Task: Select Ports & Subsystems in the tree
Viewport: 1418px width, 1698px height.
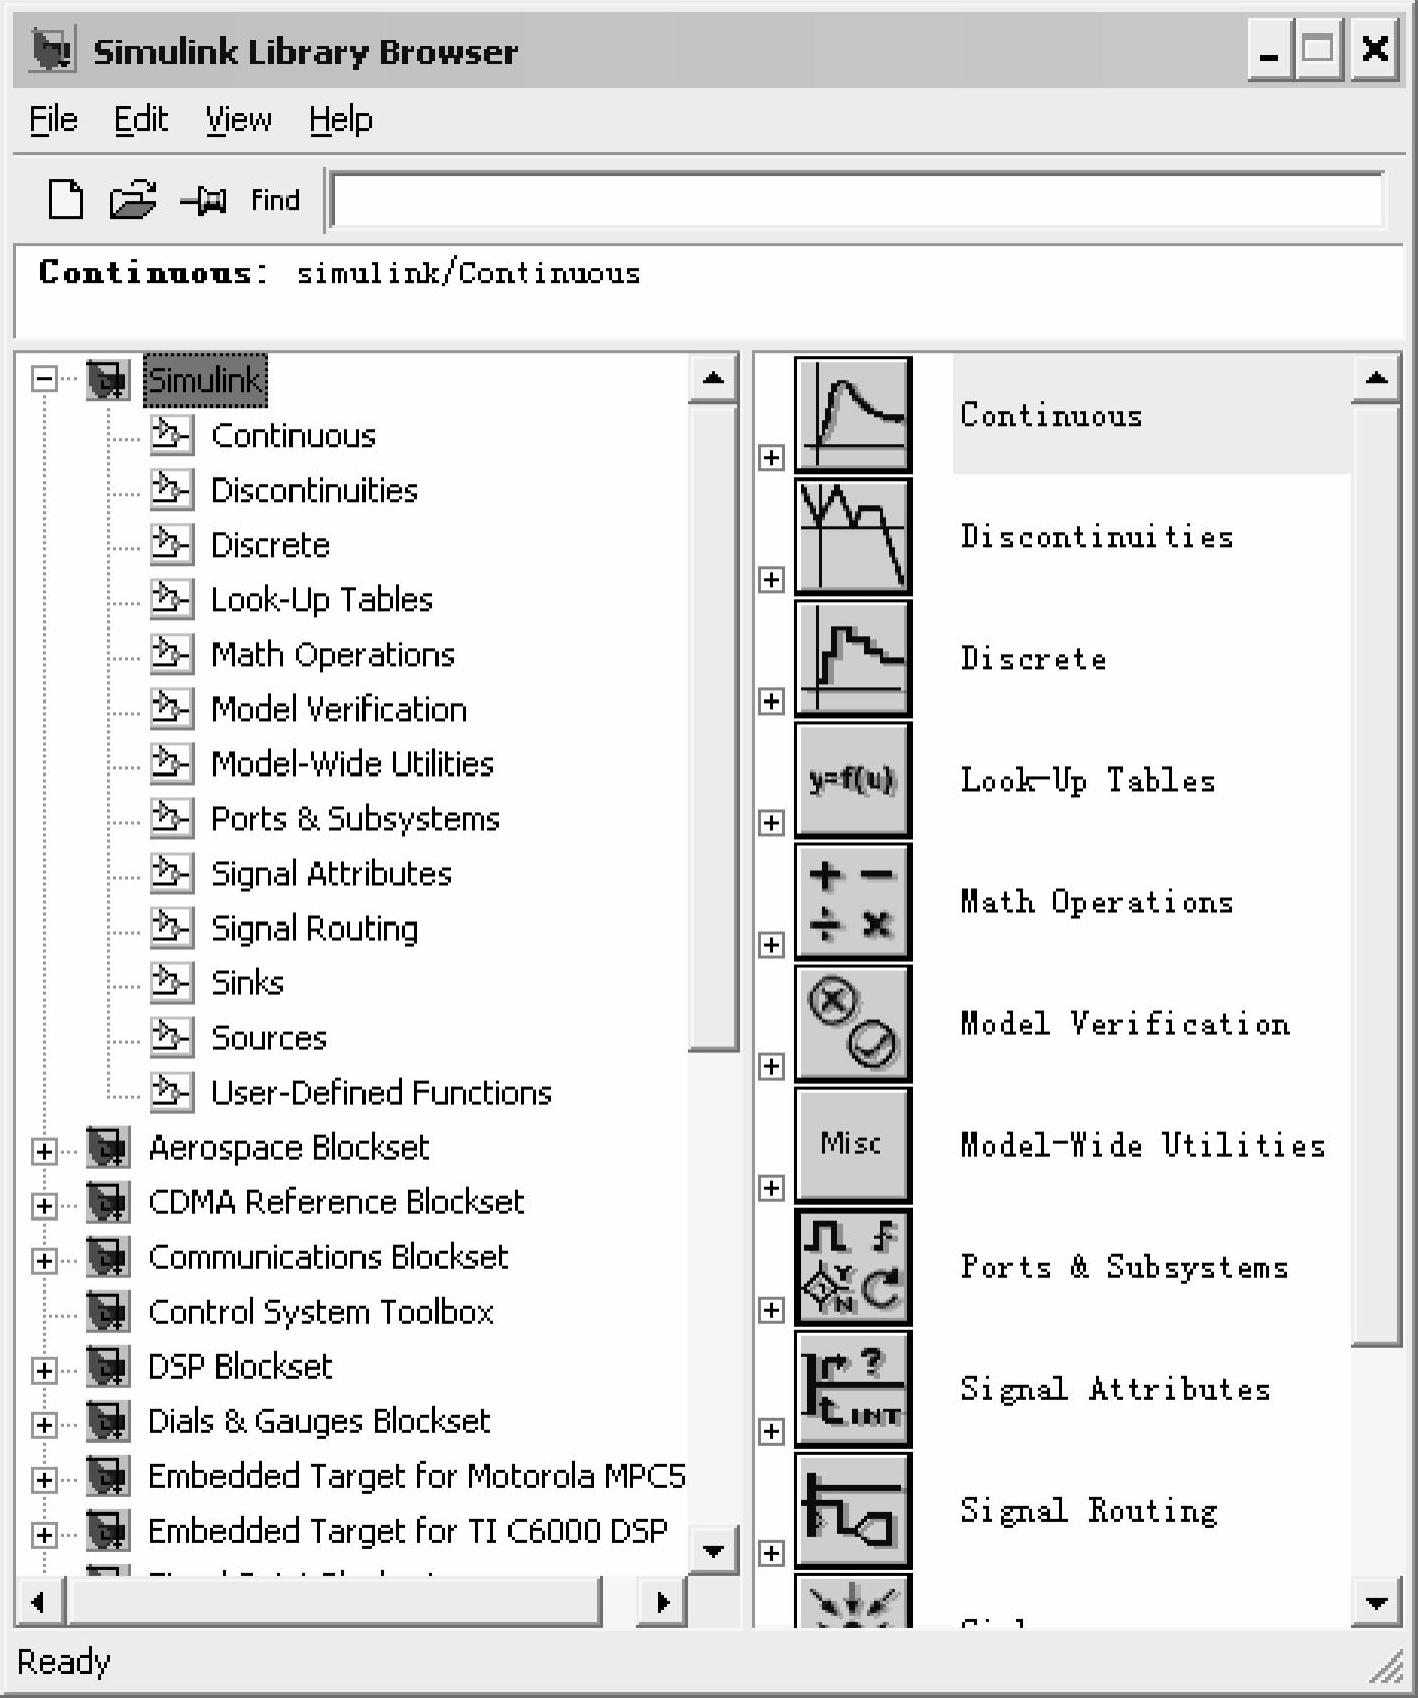Action: click(x=355, y=818)
